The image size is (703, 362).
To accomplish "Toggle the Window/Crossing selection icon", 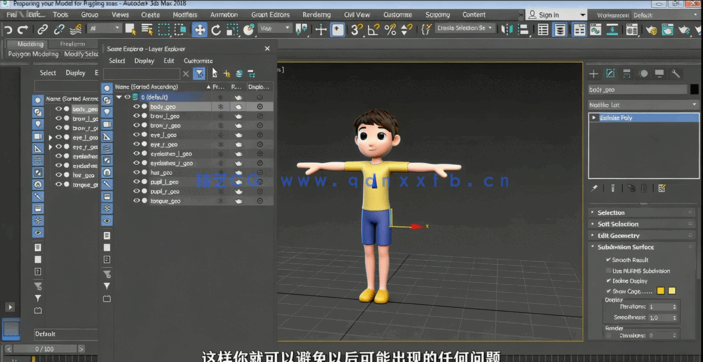I will point(180,30).
